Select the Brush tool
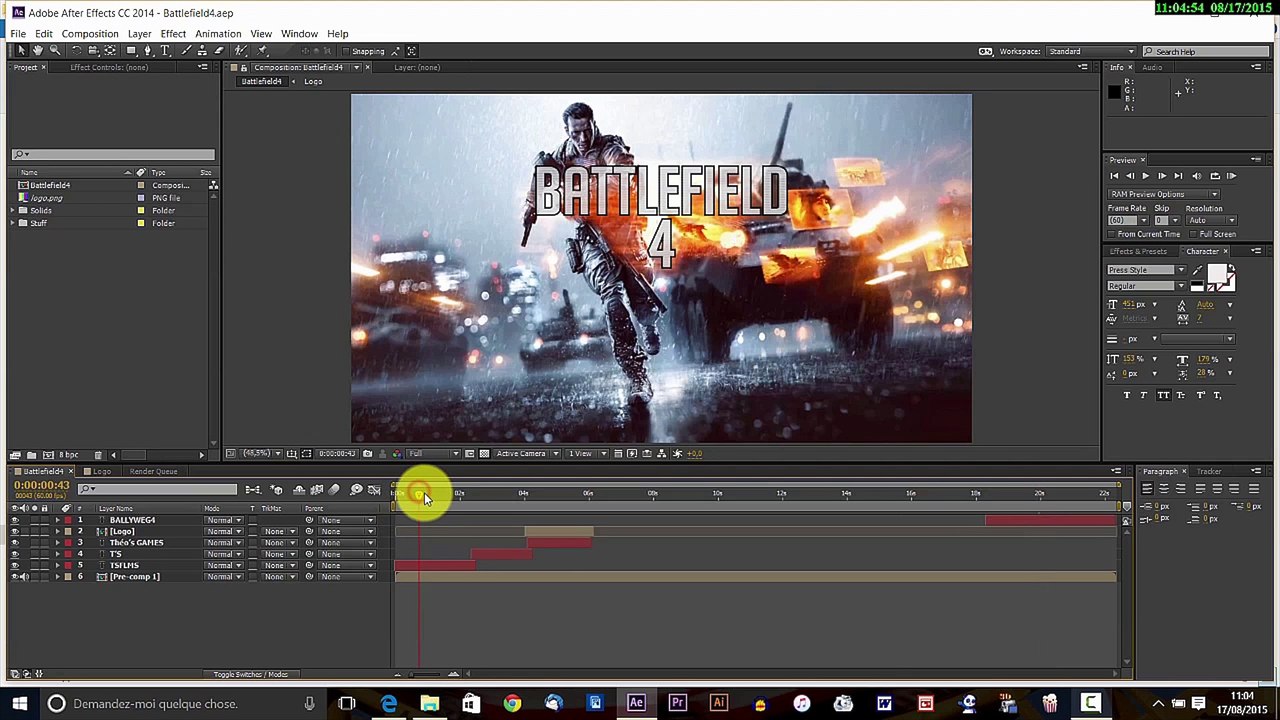 click(x=186, y=51)
